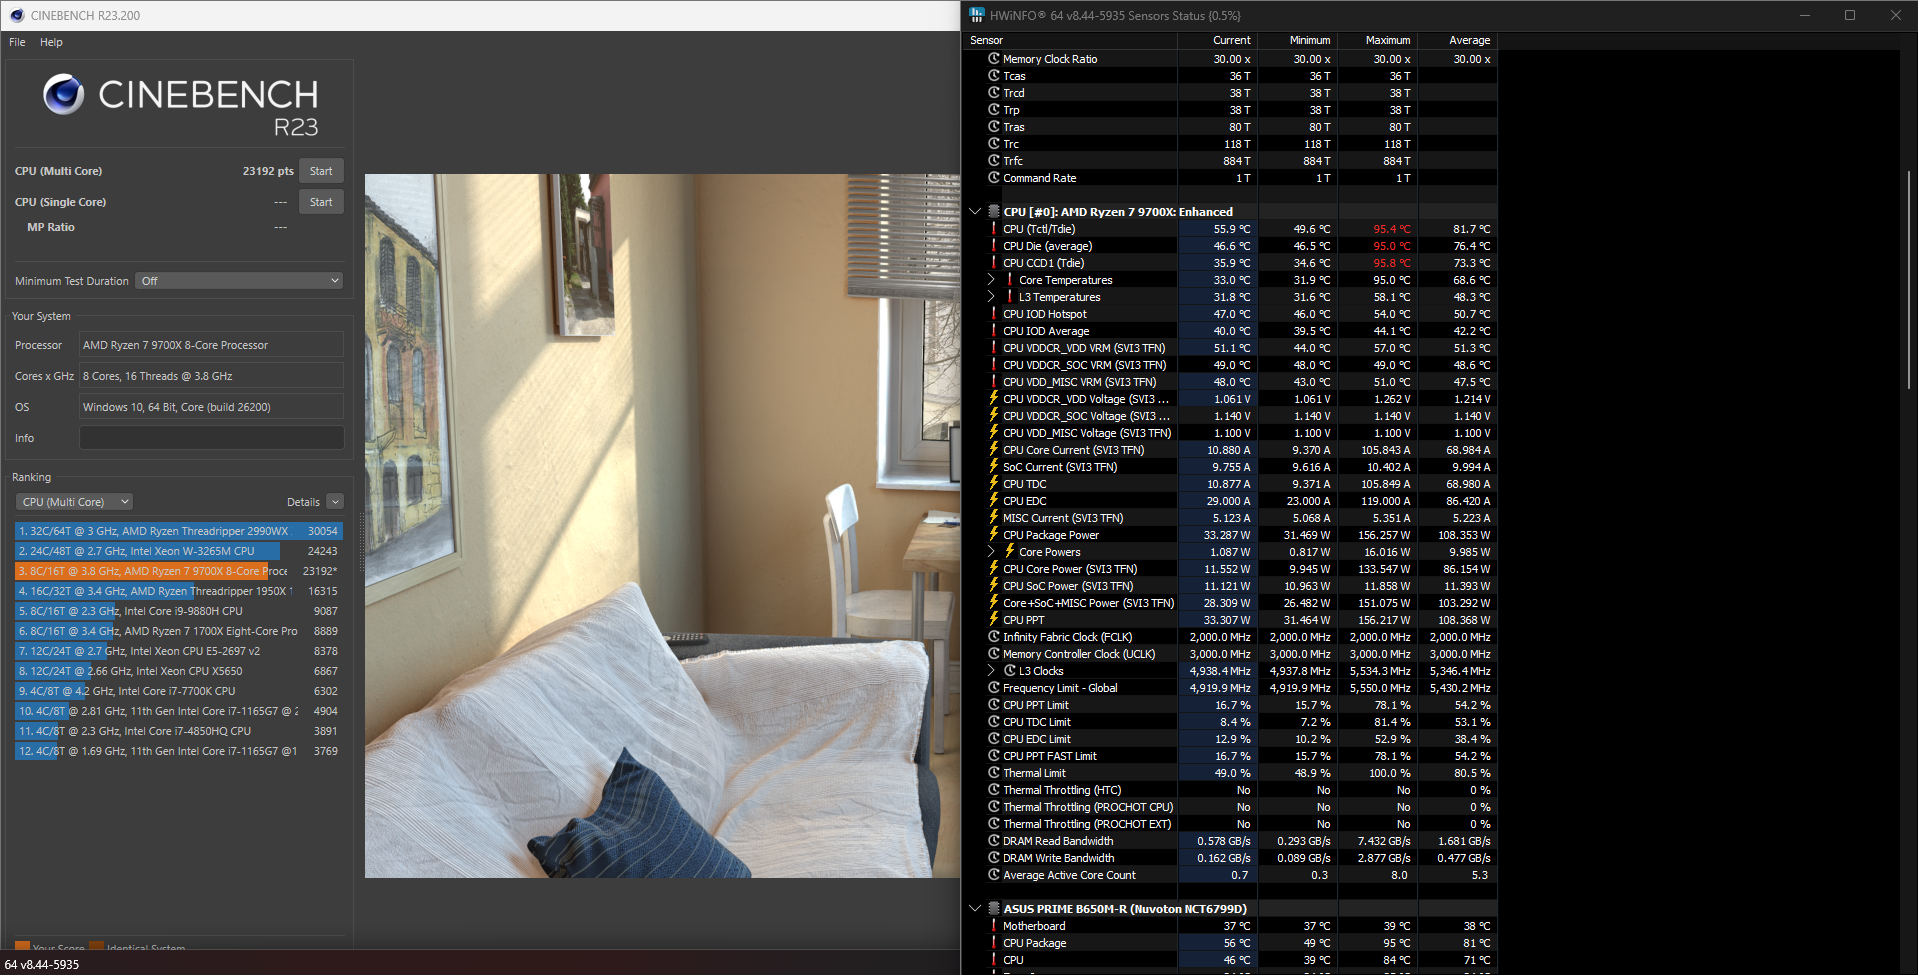
Task: Expand the Core Powers row
Action: tap(991, 552)
